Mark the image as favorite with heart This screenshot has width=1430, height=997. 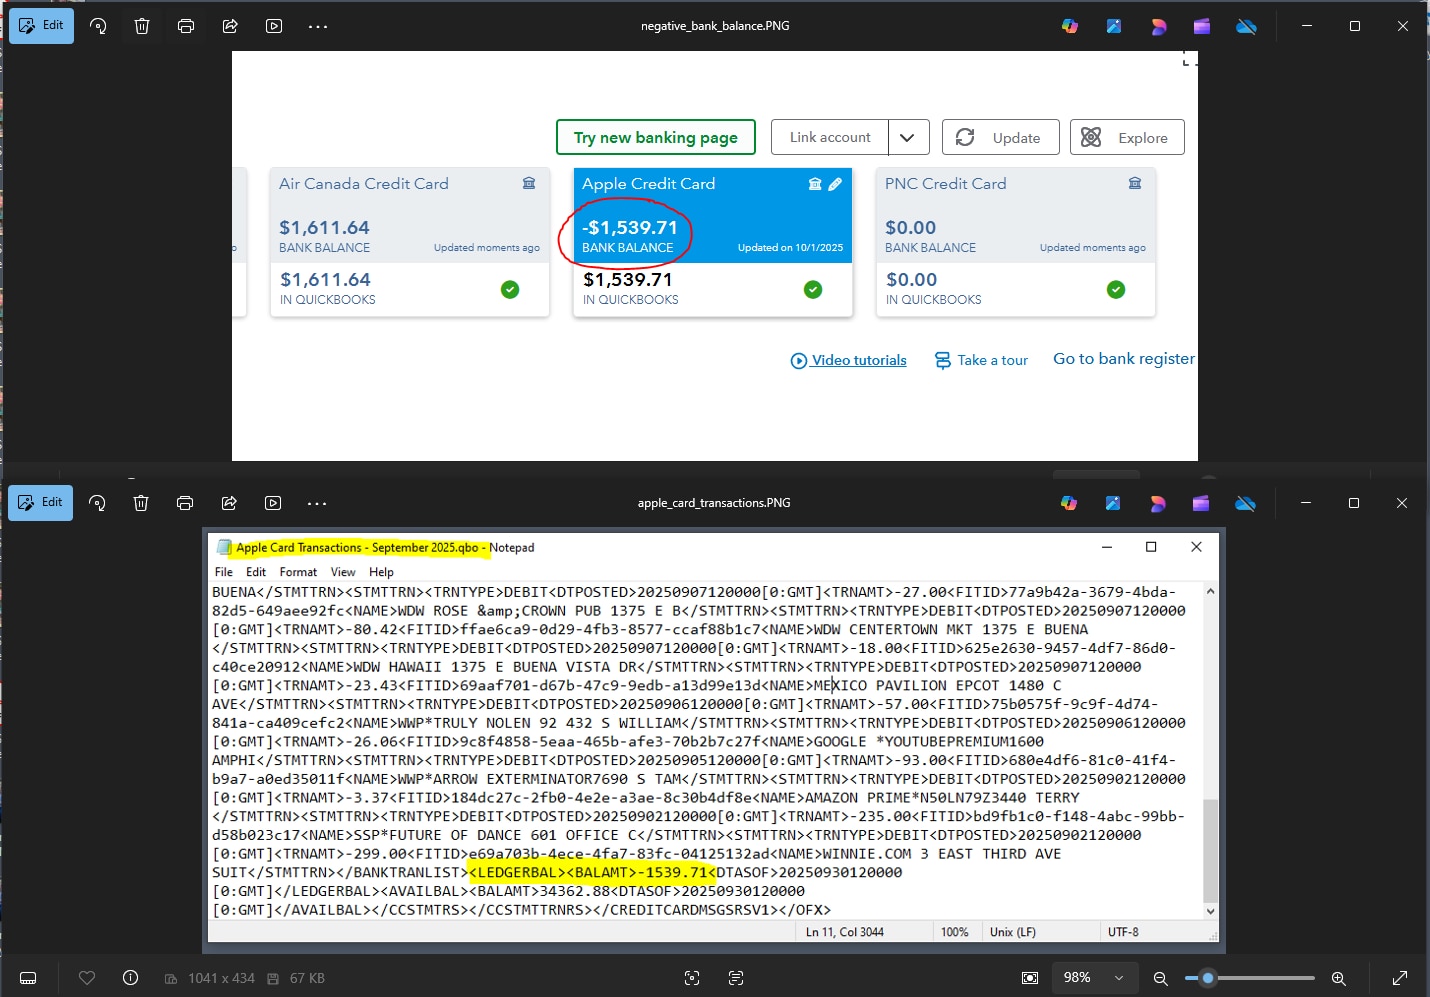click(87, 978)
